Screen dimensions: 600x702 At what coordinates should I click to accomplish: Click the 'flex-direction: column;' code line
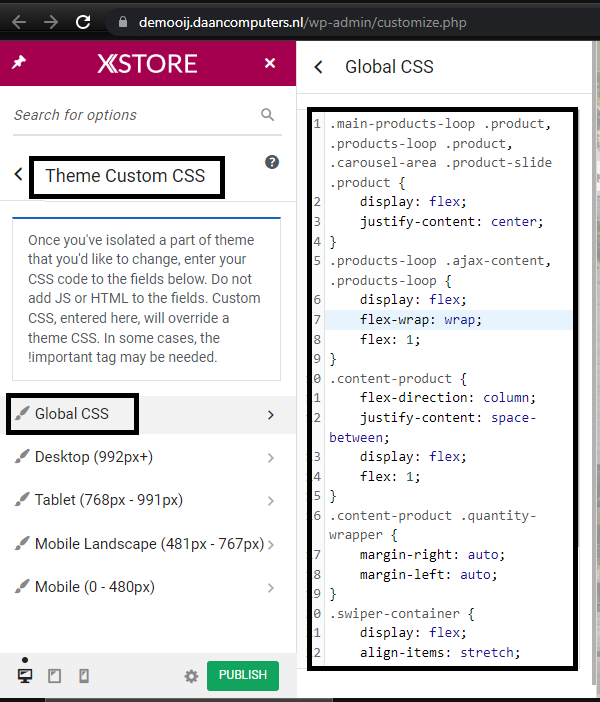pos(448,398)
